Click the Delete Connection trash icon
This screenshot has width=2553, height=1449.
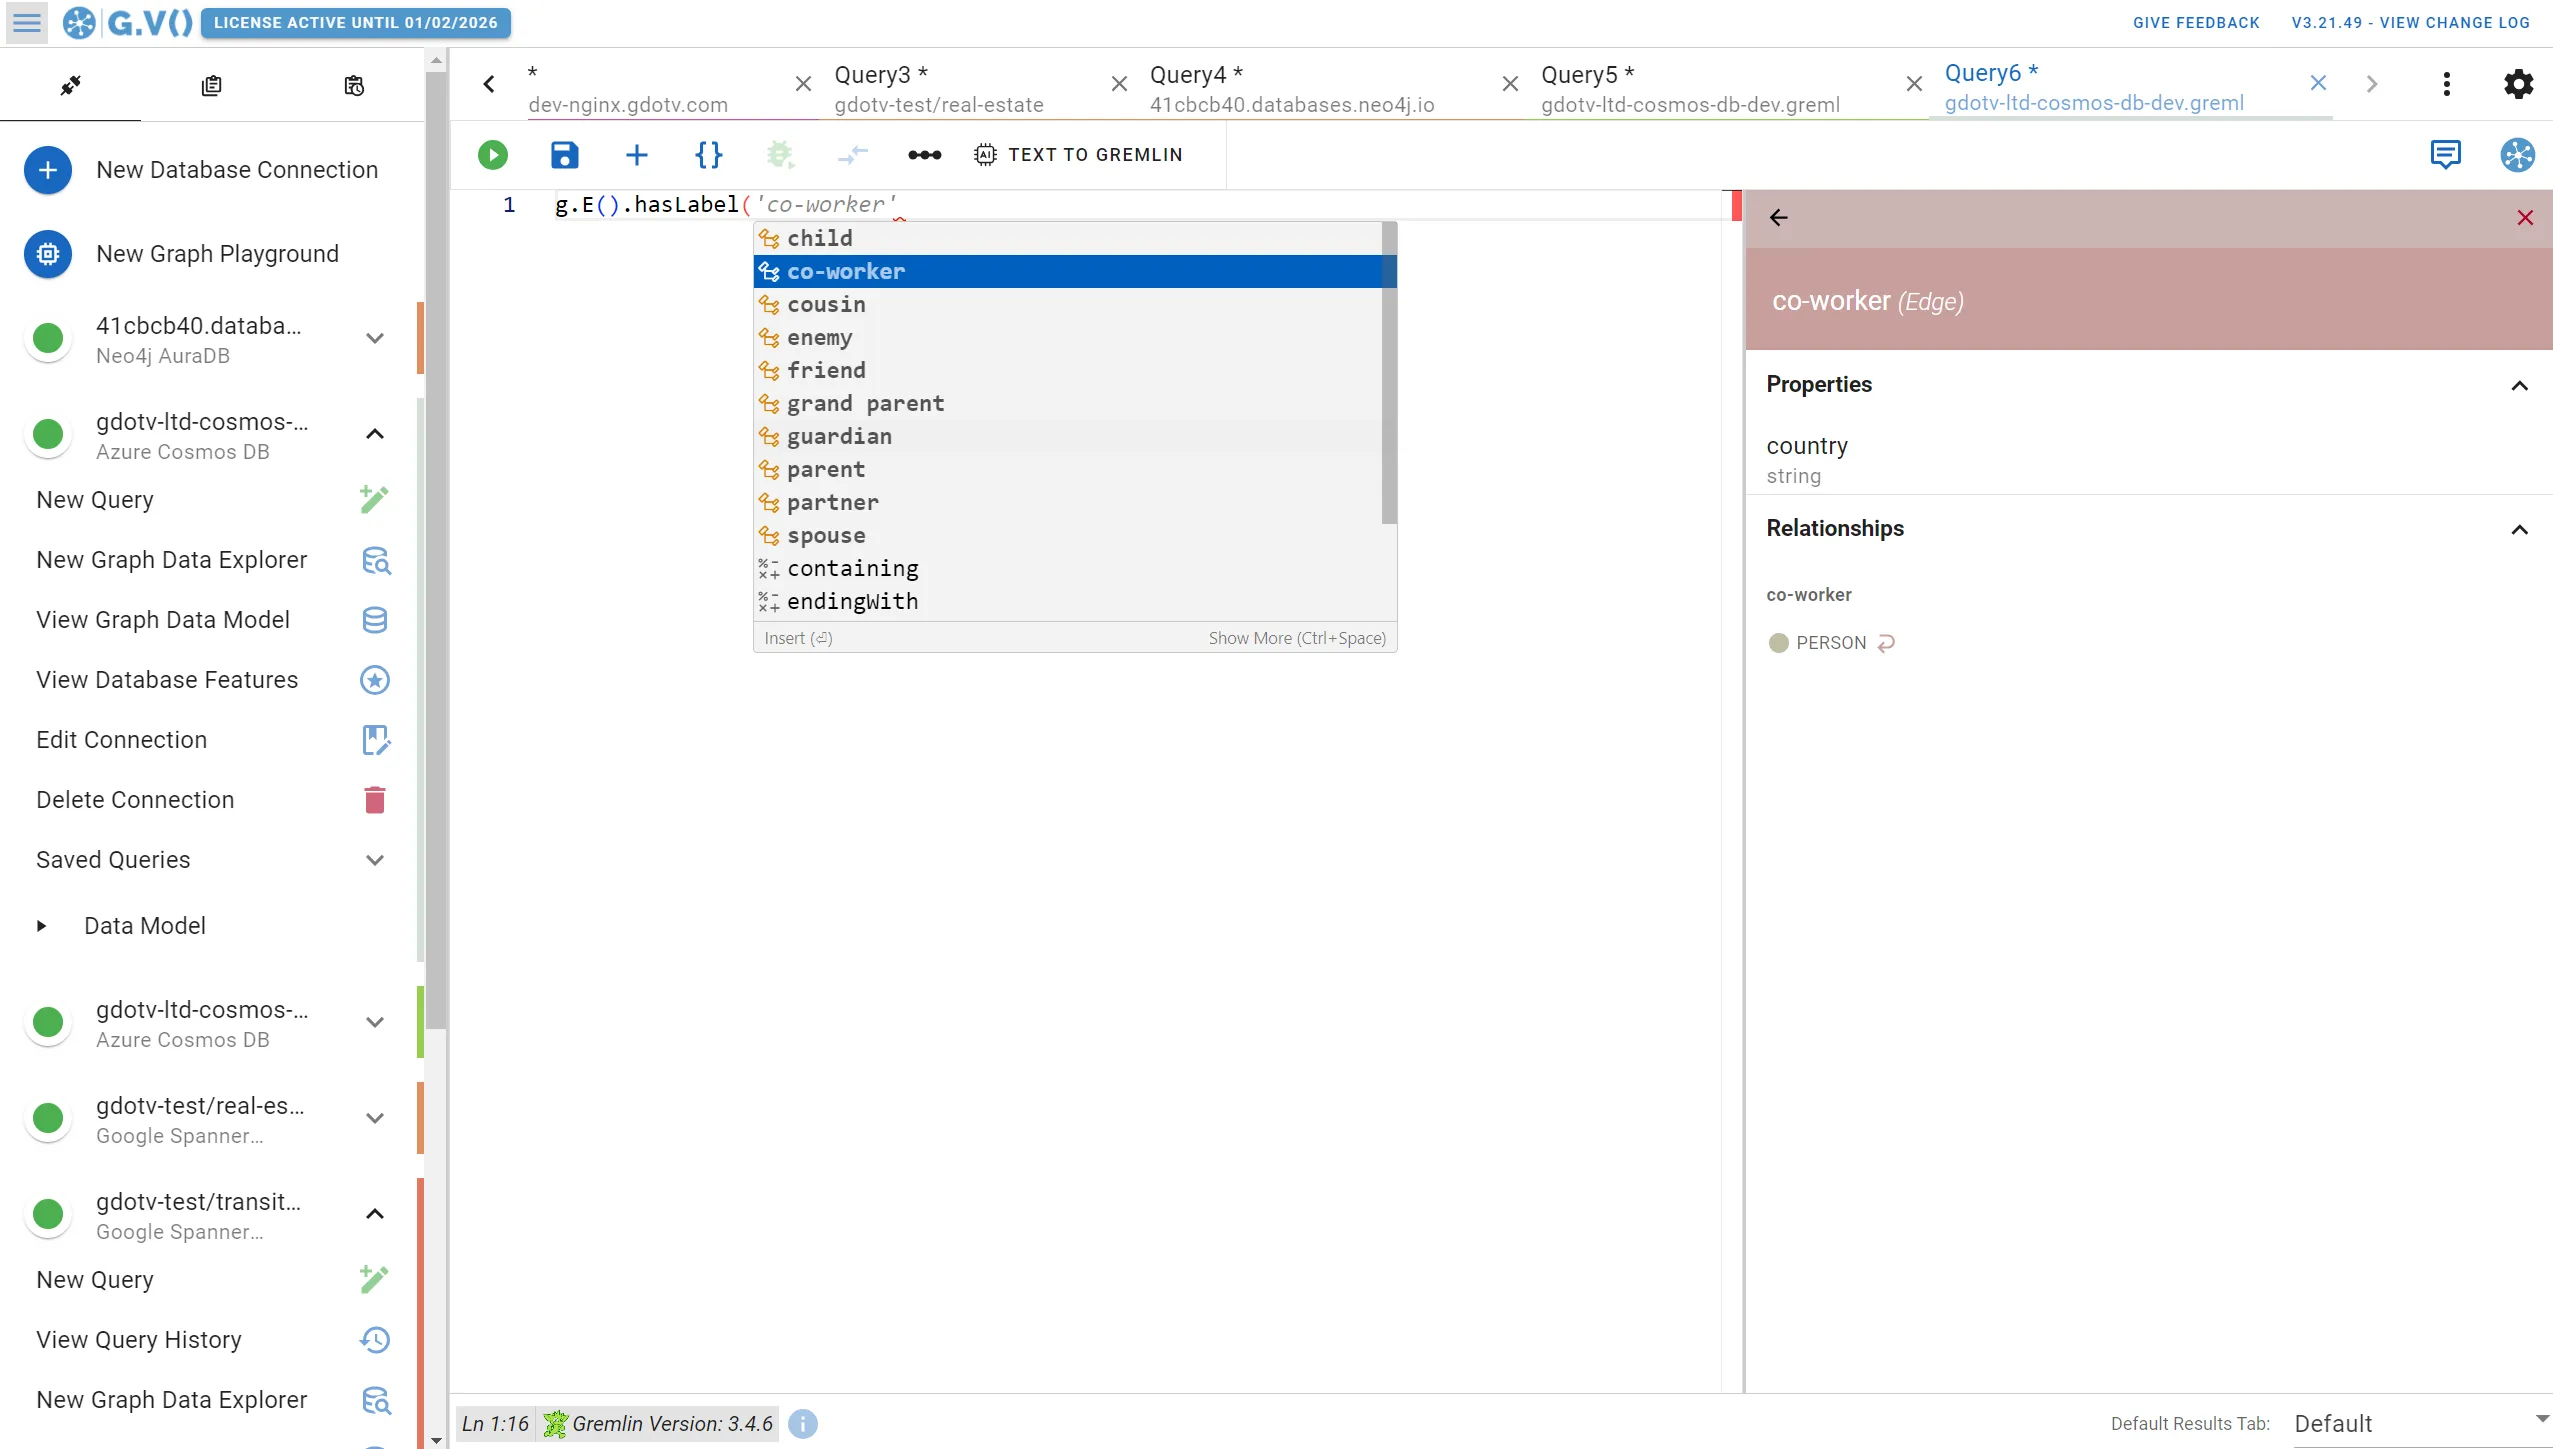coord(375,800)
